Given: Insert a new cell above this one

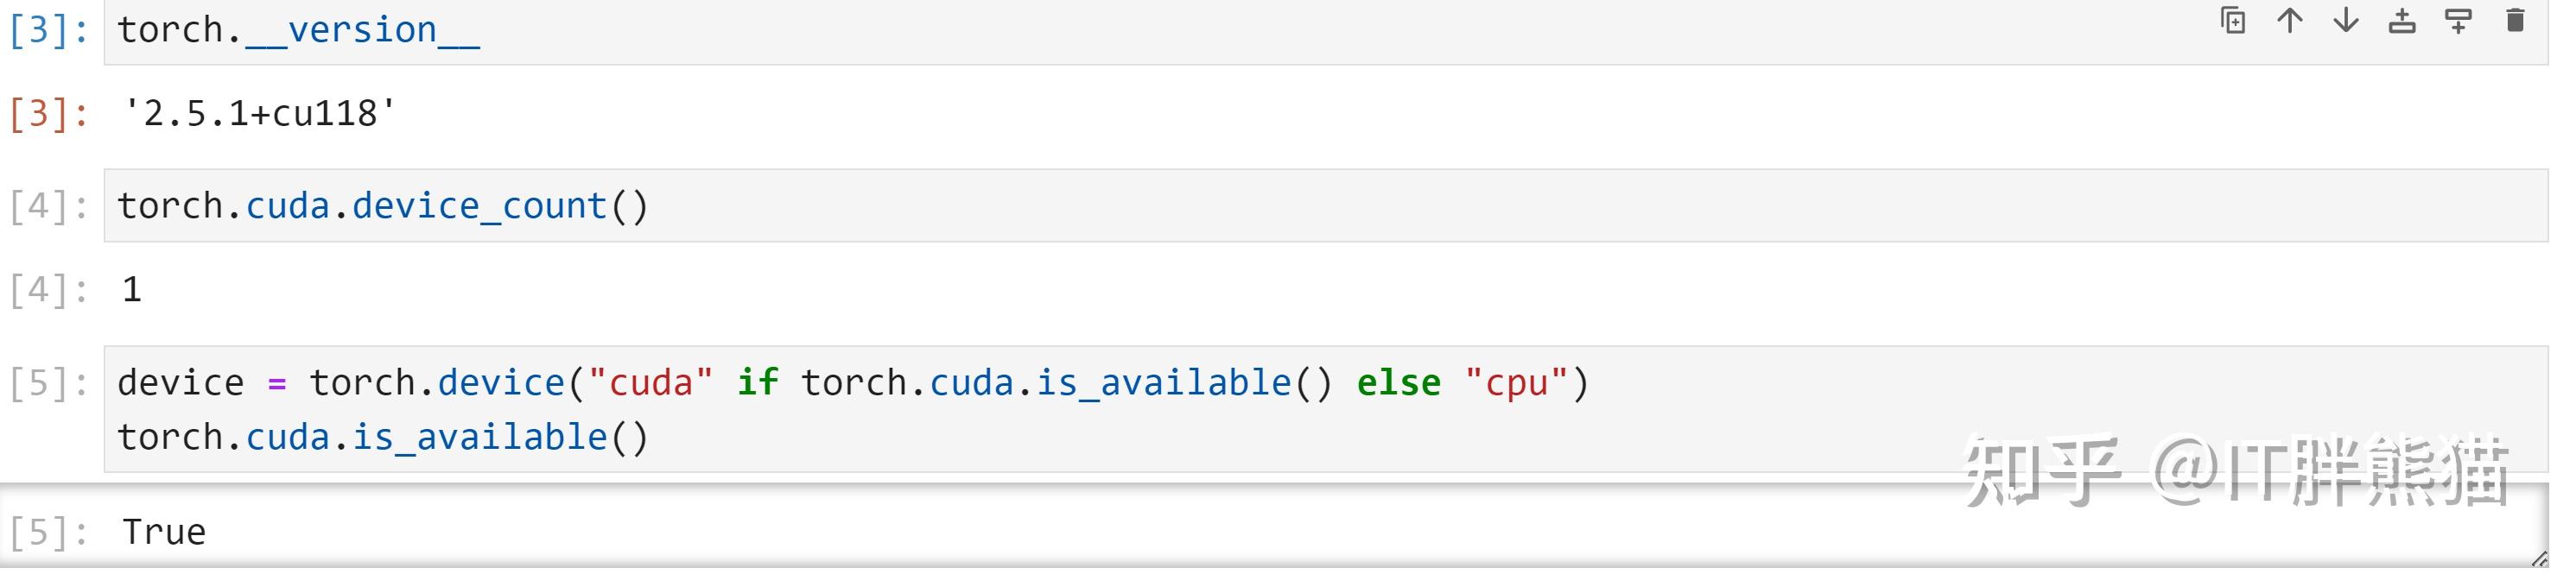Looking at the screenshot, I should 2402,21.
